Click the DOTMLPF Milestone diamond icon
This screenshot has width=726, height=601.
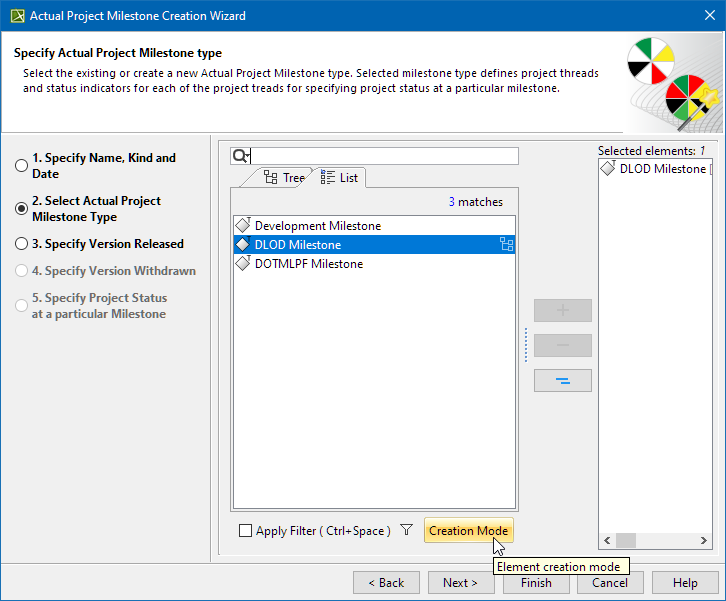(x=243, y=263)
